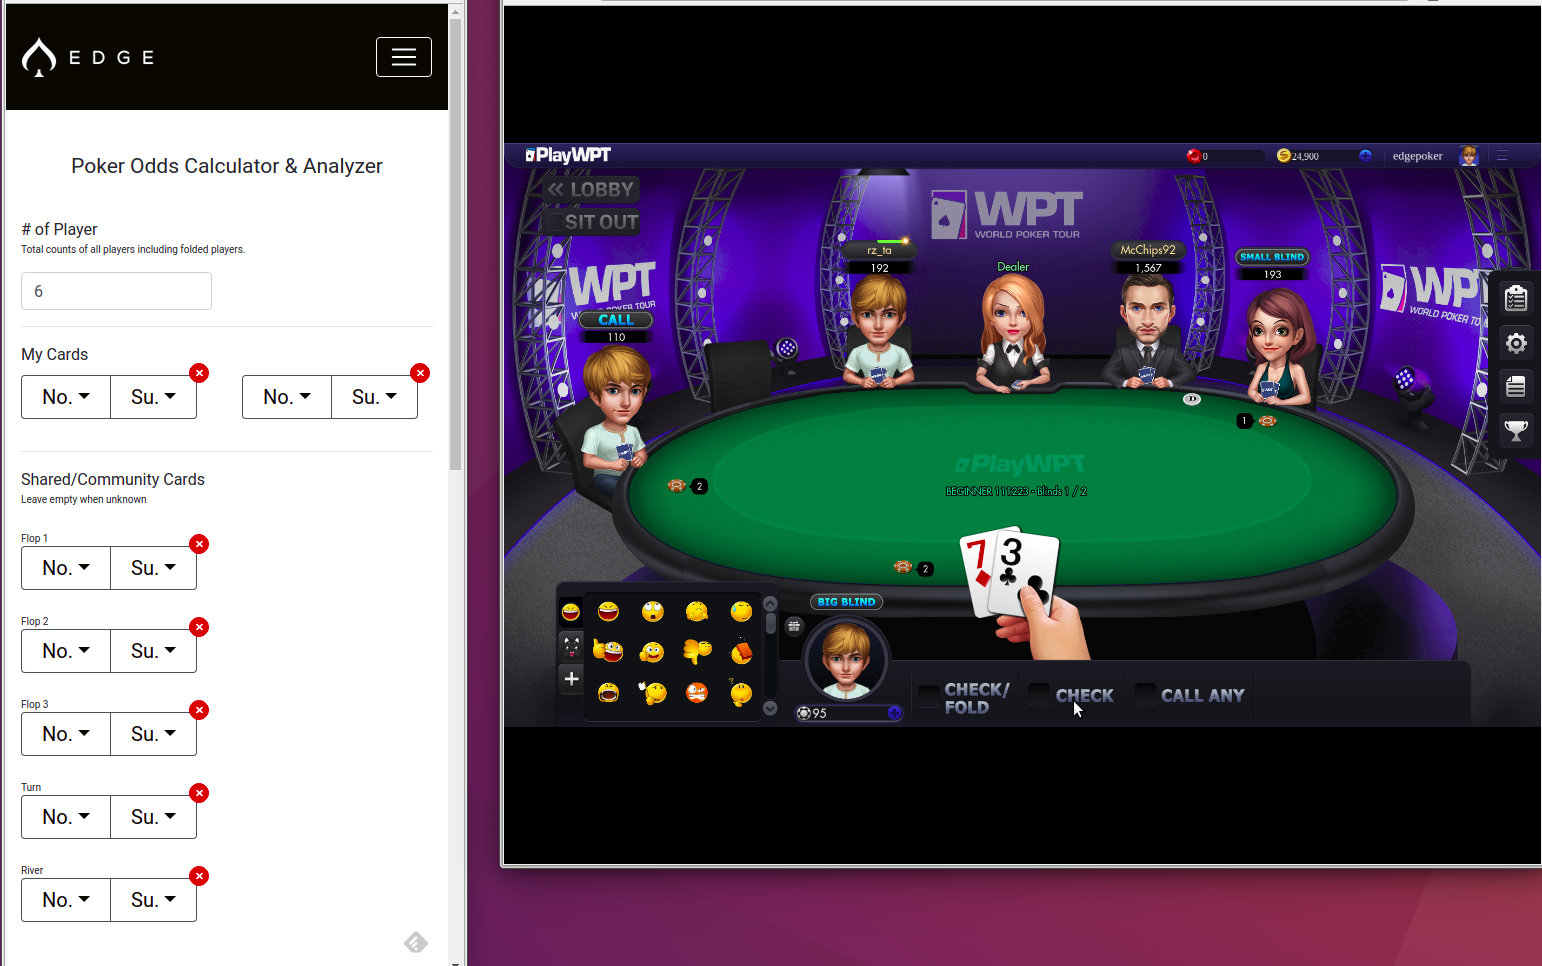Open Flop 2 Su. dropdown
The image size is (1542, 966).
click(153, 651)
